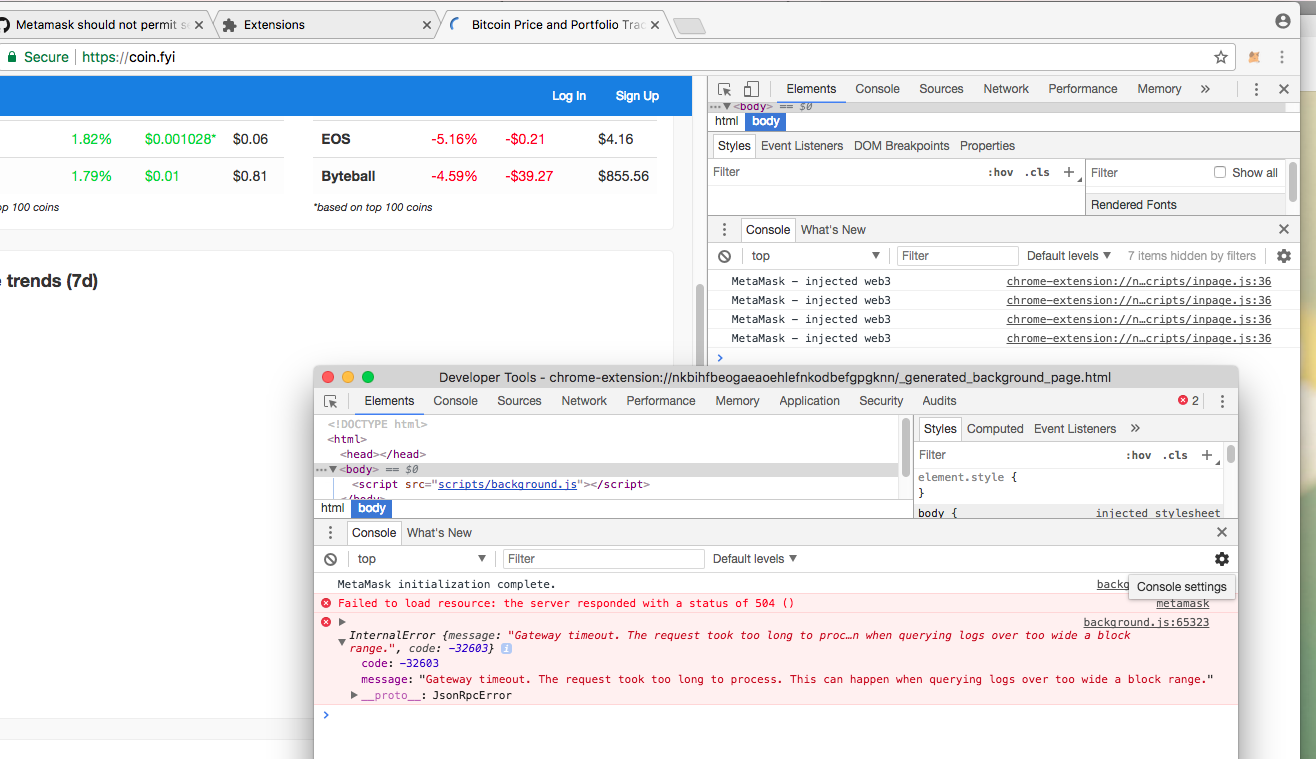This screenshot has width=1316, height=759.
Task: Click Byteball row in losers table
Action: pyautogui.click(x=485, y=176)
